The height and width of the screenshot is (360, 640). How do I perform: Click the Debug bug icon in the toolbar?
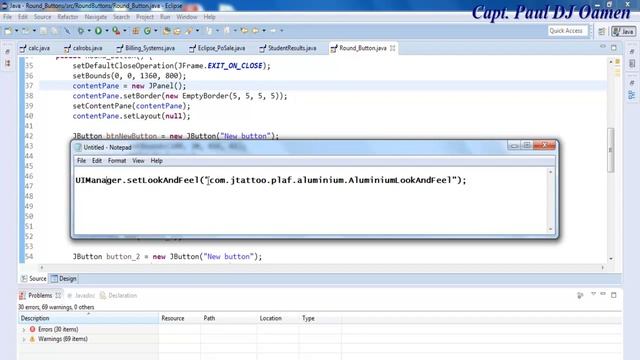[81, 31]
